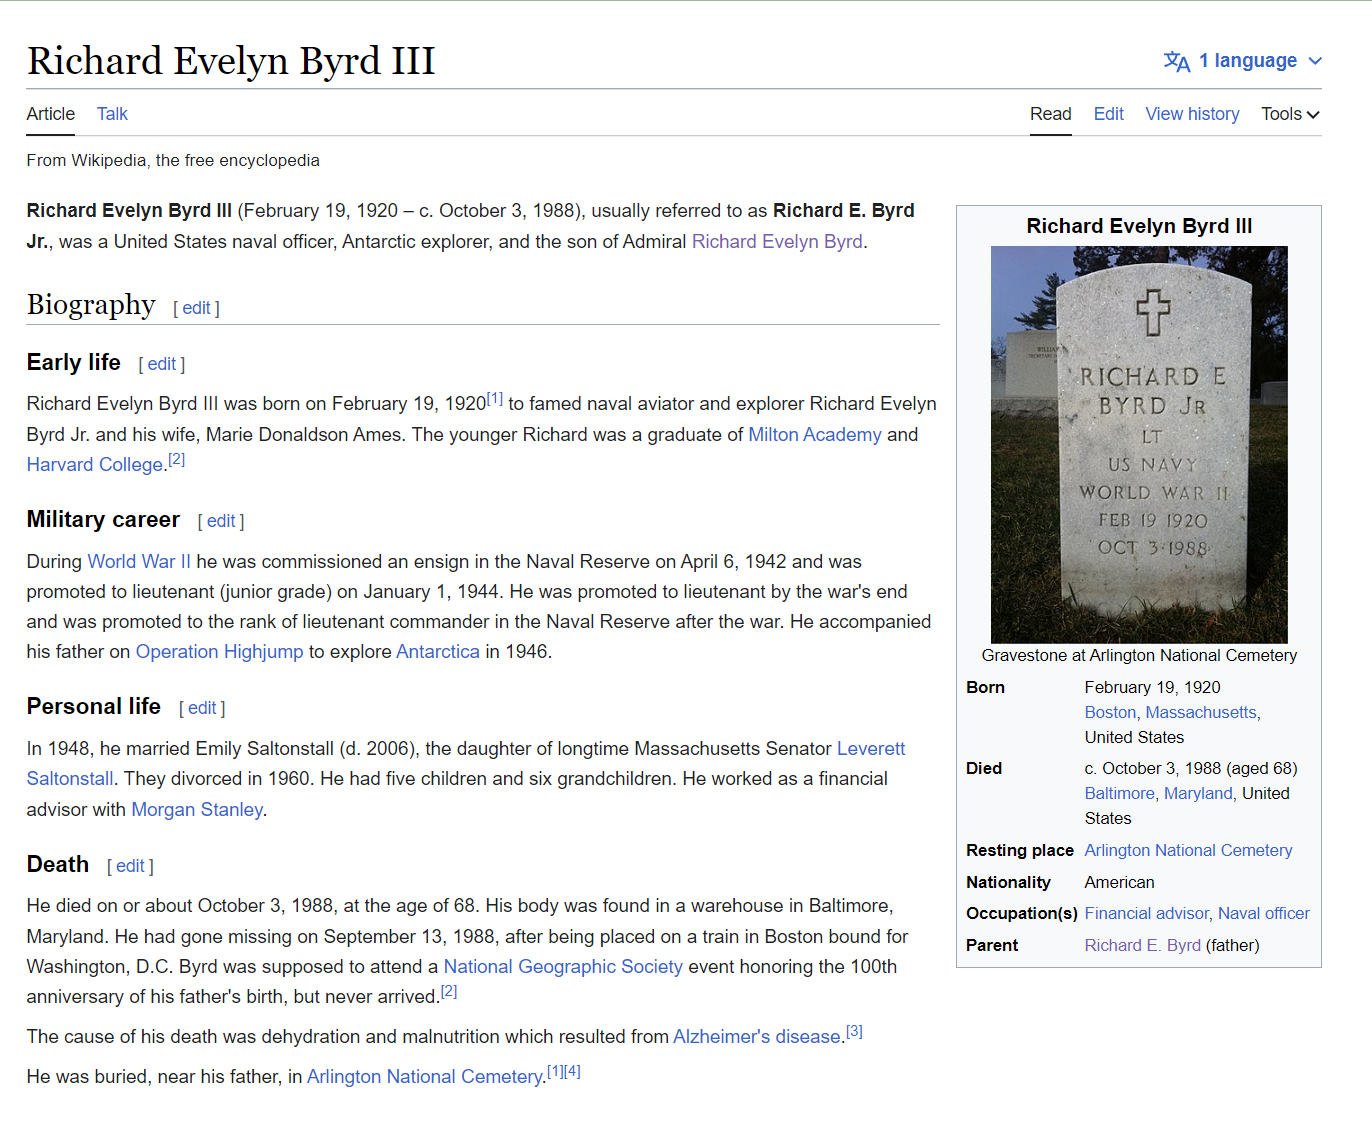Image resolution: width=1372 pixels, height=1123 pixels.
Task: Open the Massachusetts link in infobox
Action: (1201, 712)
